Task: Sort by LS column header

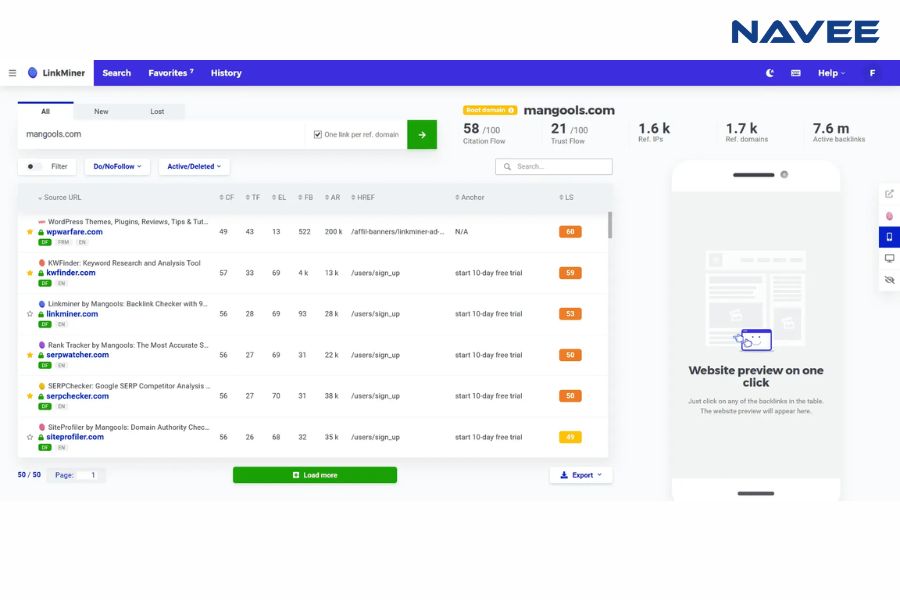Action: 567,198
